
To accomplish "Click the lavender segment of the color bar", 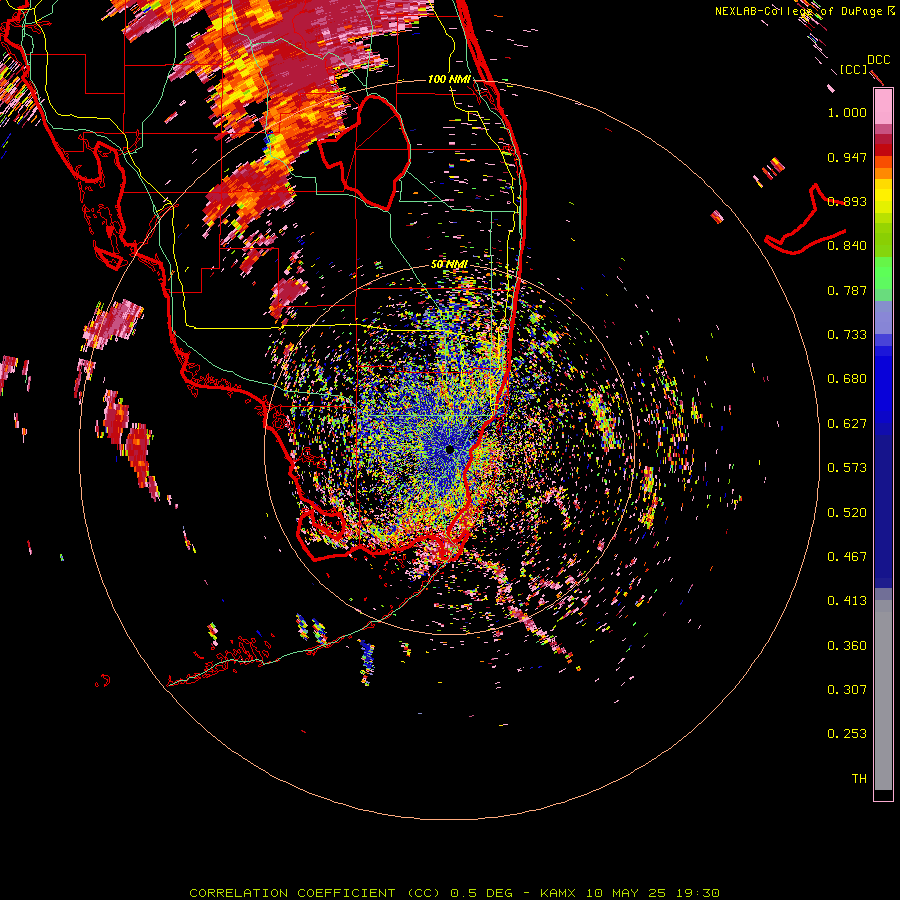I will 883,317.
